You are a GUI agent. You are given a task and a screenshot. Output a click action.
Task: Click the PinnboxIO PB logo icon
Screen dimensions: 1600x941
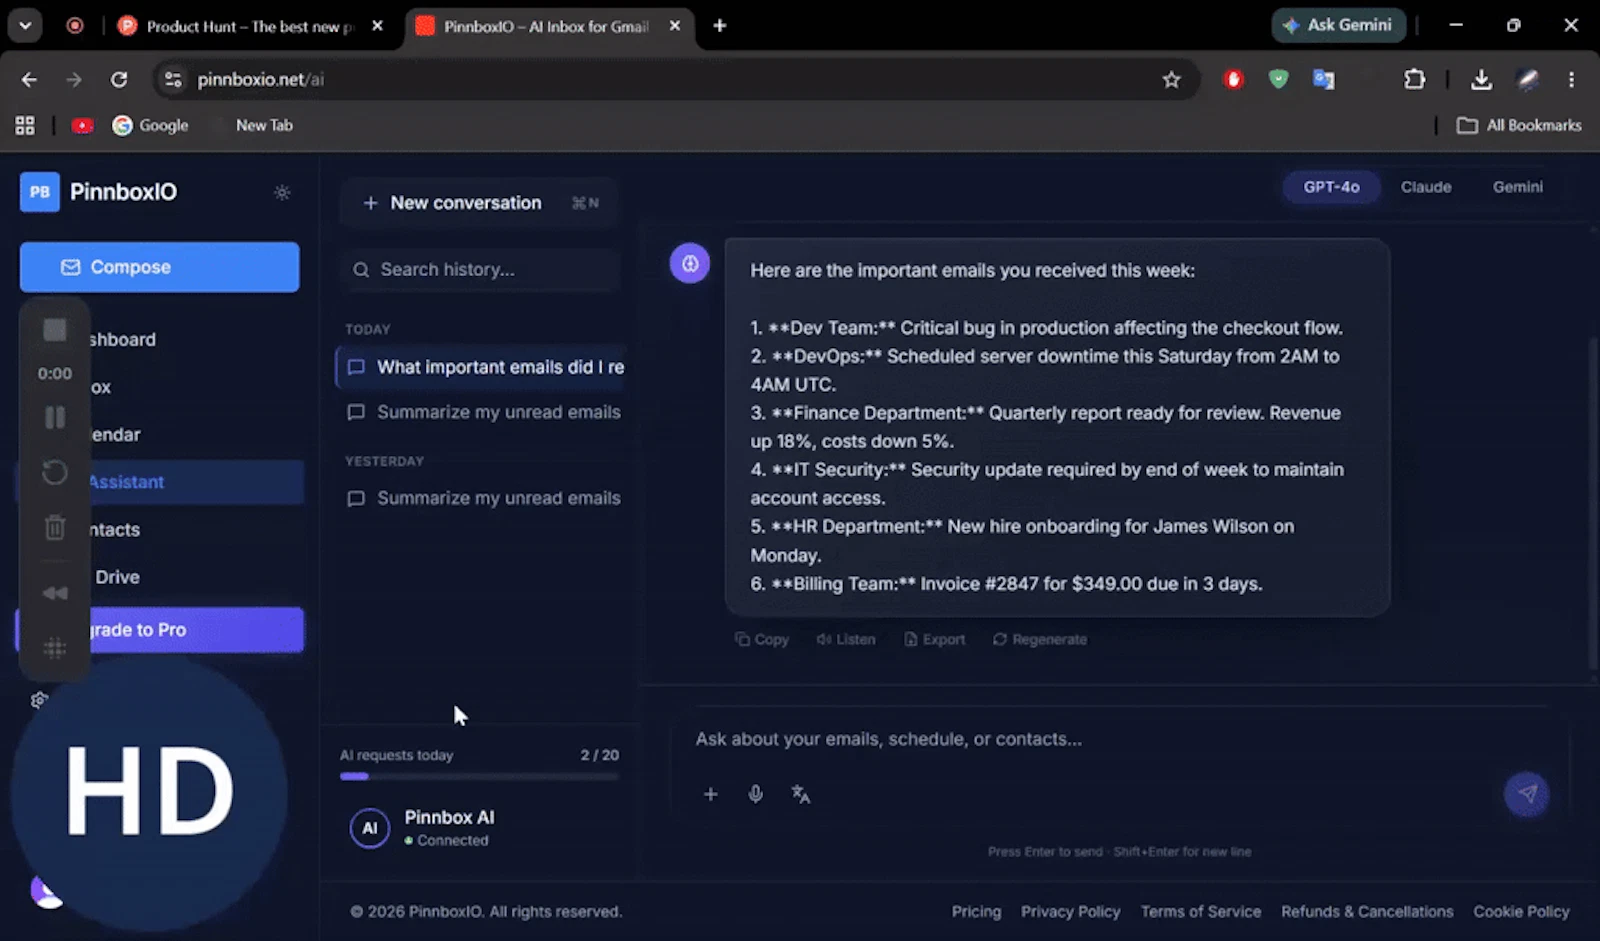point(40,192)
